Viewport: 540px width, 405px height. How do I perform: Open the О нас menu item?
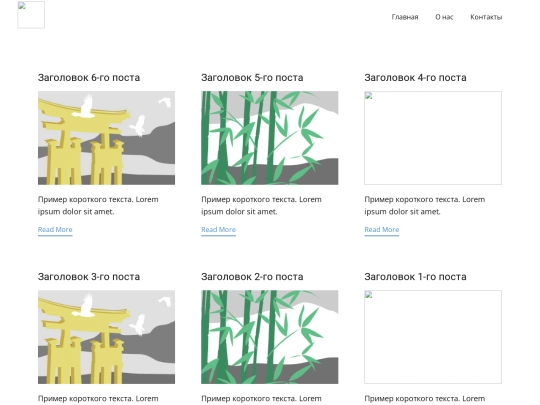[444, 17]
